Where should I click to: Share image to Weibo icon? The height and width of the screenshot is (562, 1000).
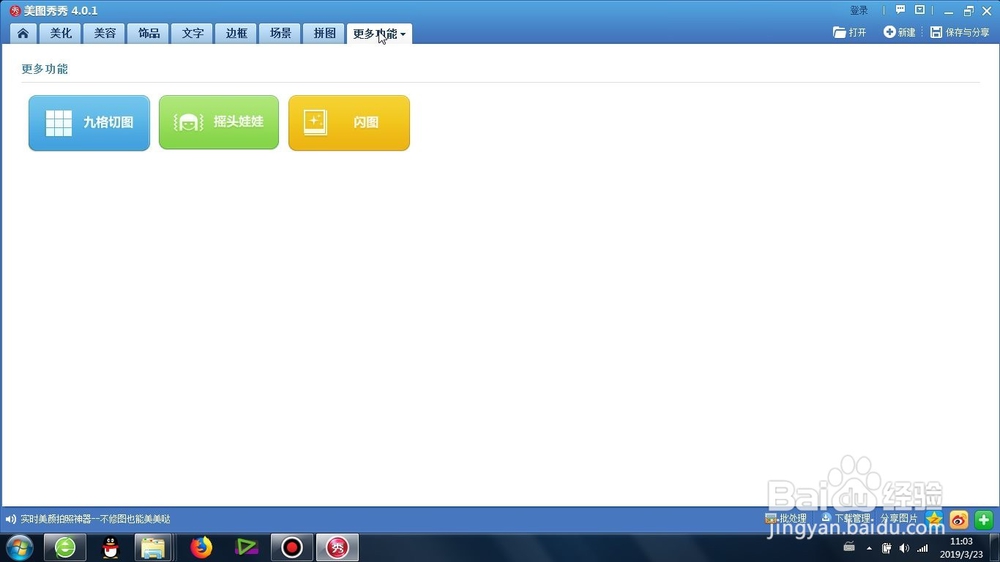959,520
